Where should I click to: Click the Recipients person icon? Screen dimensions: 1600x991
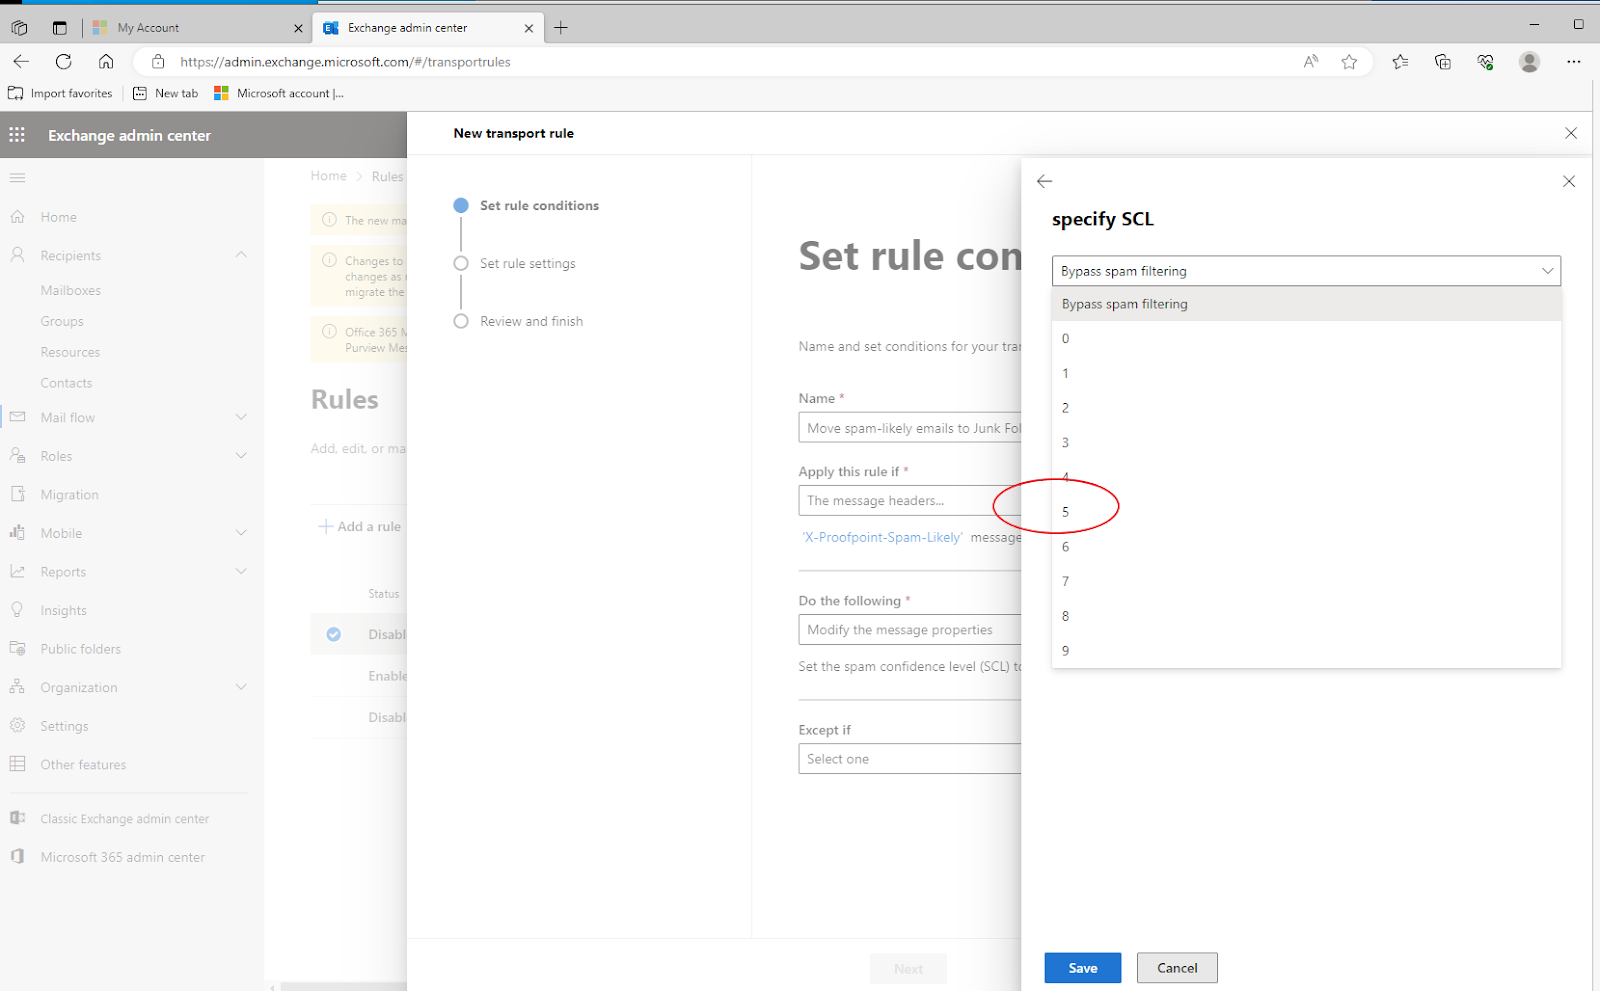(17, 255)
